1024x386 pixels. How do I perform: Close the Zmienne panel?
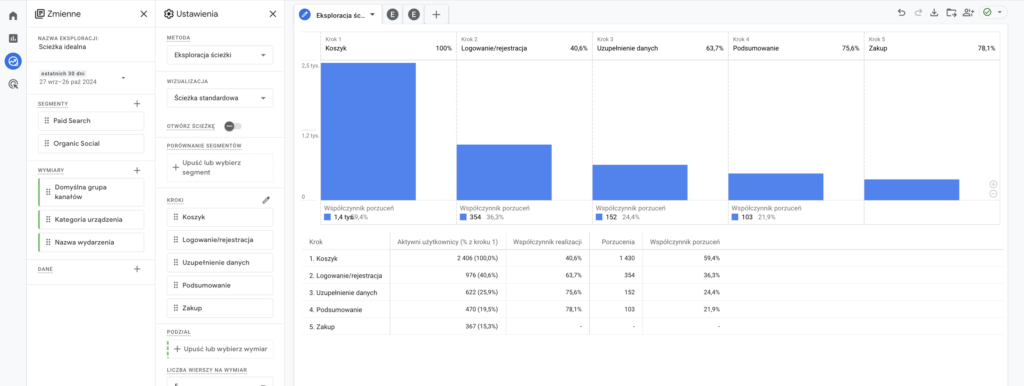[144, 14]
